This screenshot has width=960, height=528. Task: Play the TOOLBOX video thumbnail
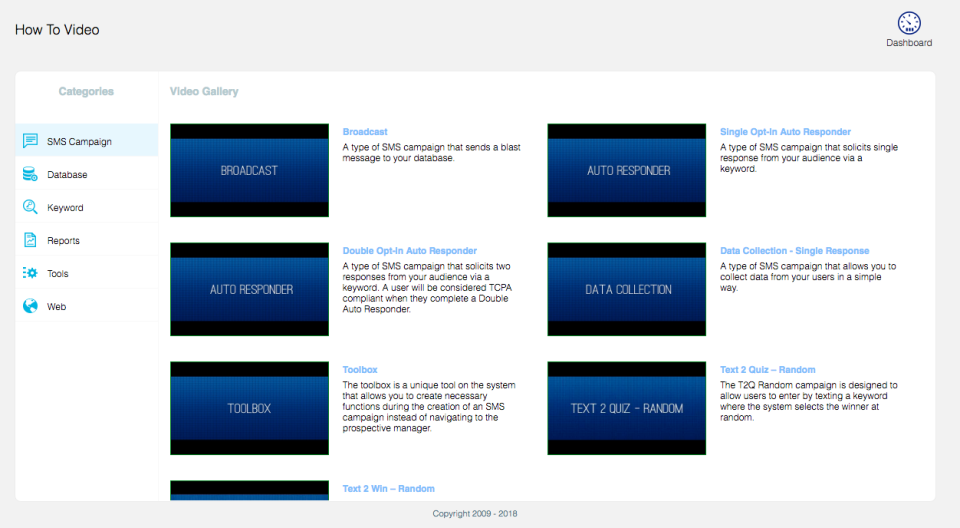click(x=249, y=408)
